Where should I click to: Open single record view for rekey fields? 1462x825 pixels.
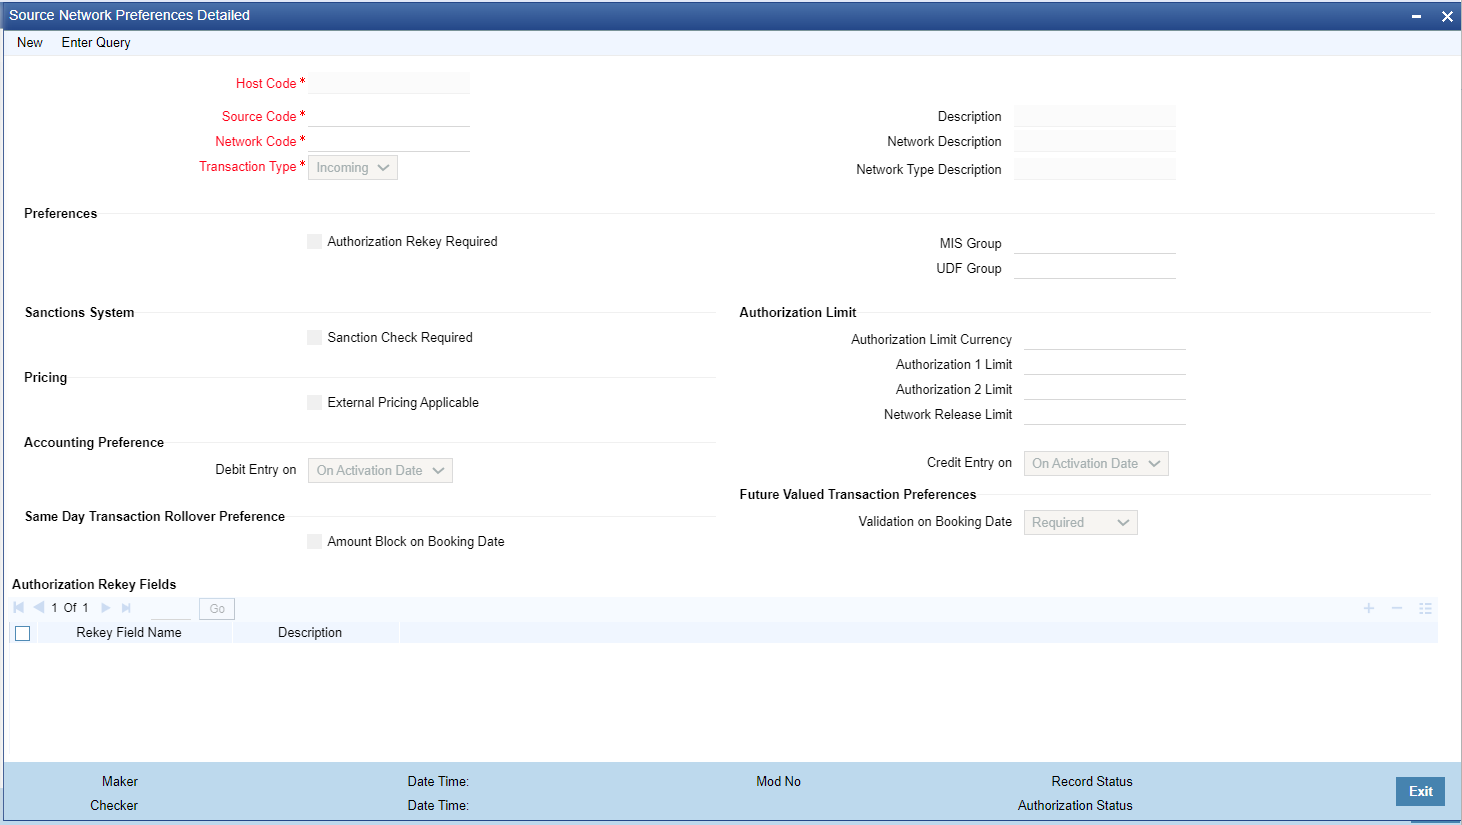[1425, 608]
